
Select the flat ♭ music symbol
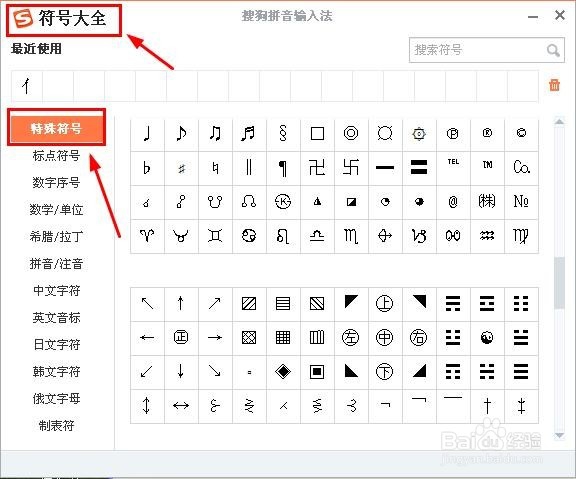coord(147,168)
